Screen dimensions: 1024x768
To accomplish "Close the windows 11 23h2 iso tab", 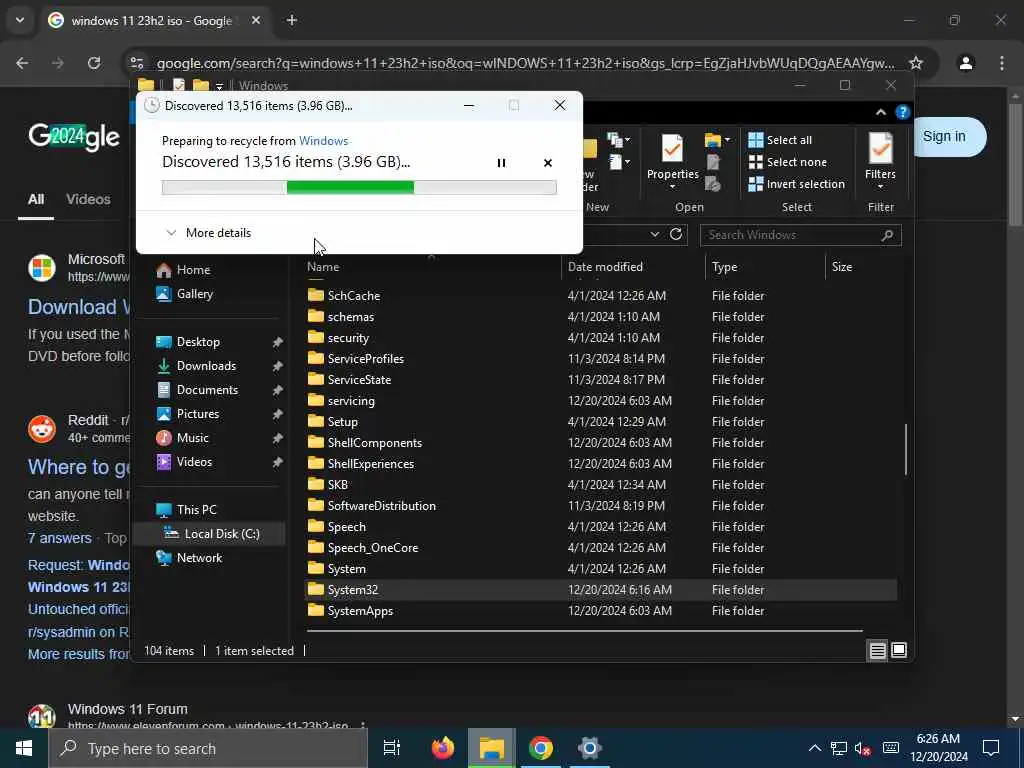I will point(256,20).
